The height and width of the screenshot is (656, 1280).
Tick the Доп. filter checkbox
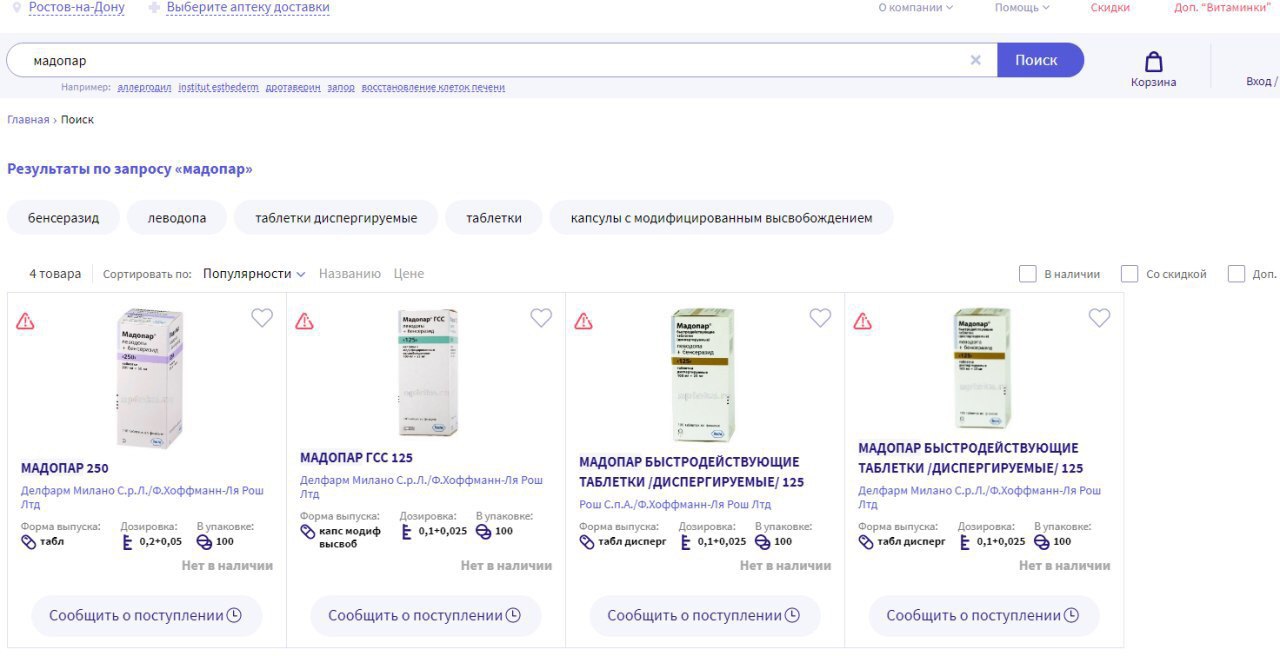point(1236,274)
